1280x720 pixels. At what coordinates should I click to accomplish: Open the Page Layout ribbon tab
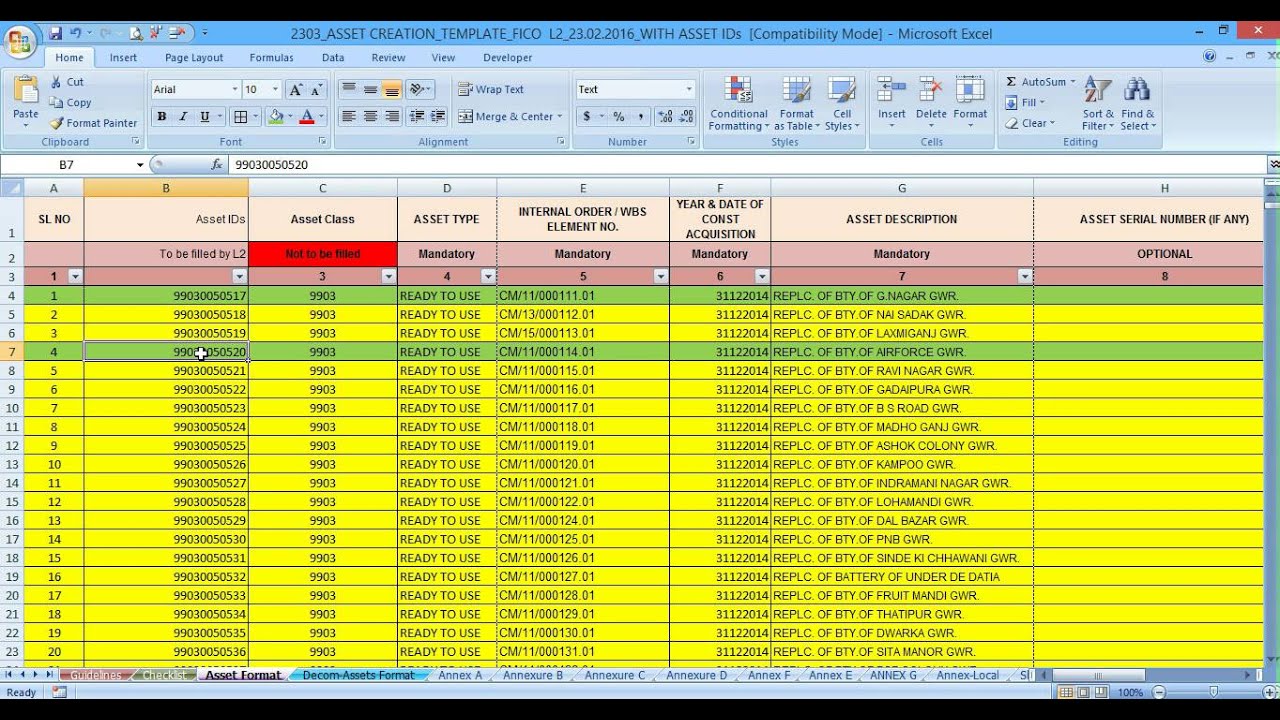194,58
